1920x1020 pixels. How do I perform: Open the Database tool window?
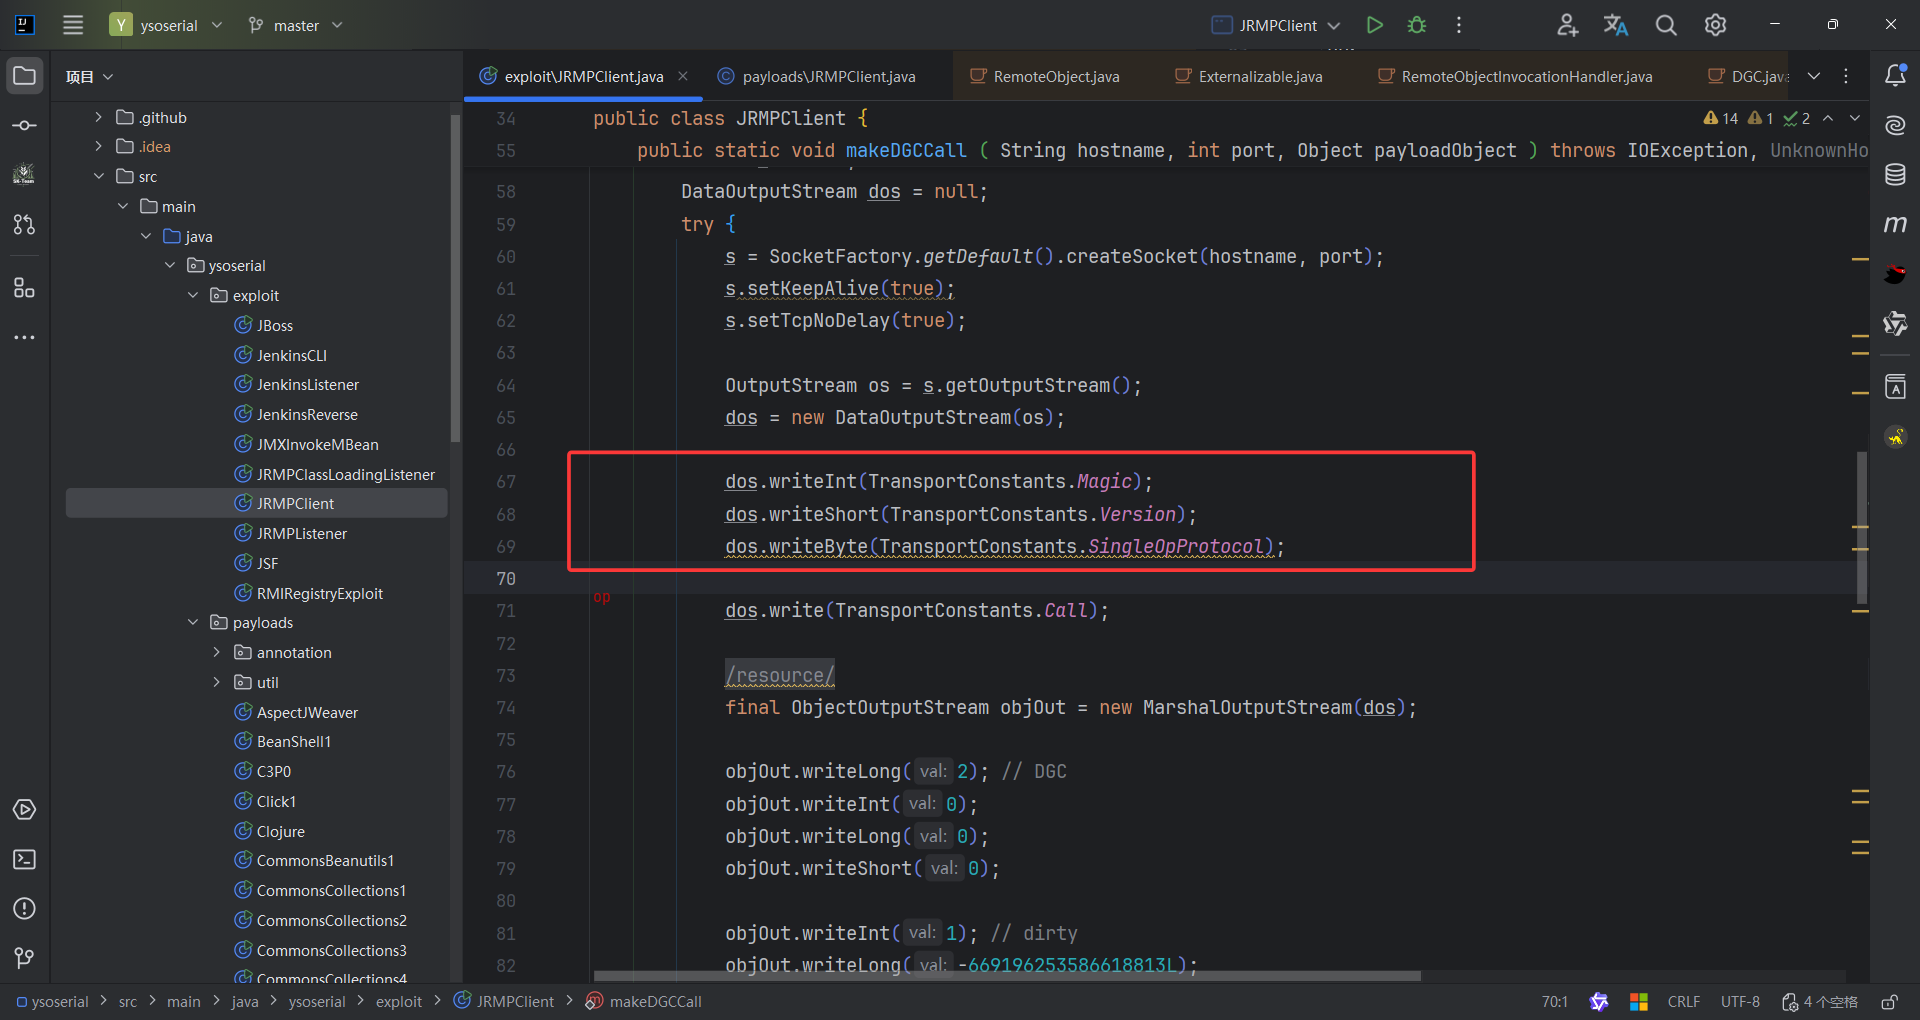coord(1895,175)
